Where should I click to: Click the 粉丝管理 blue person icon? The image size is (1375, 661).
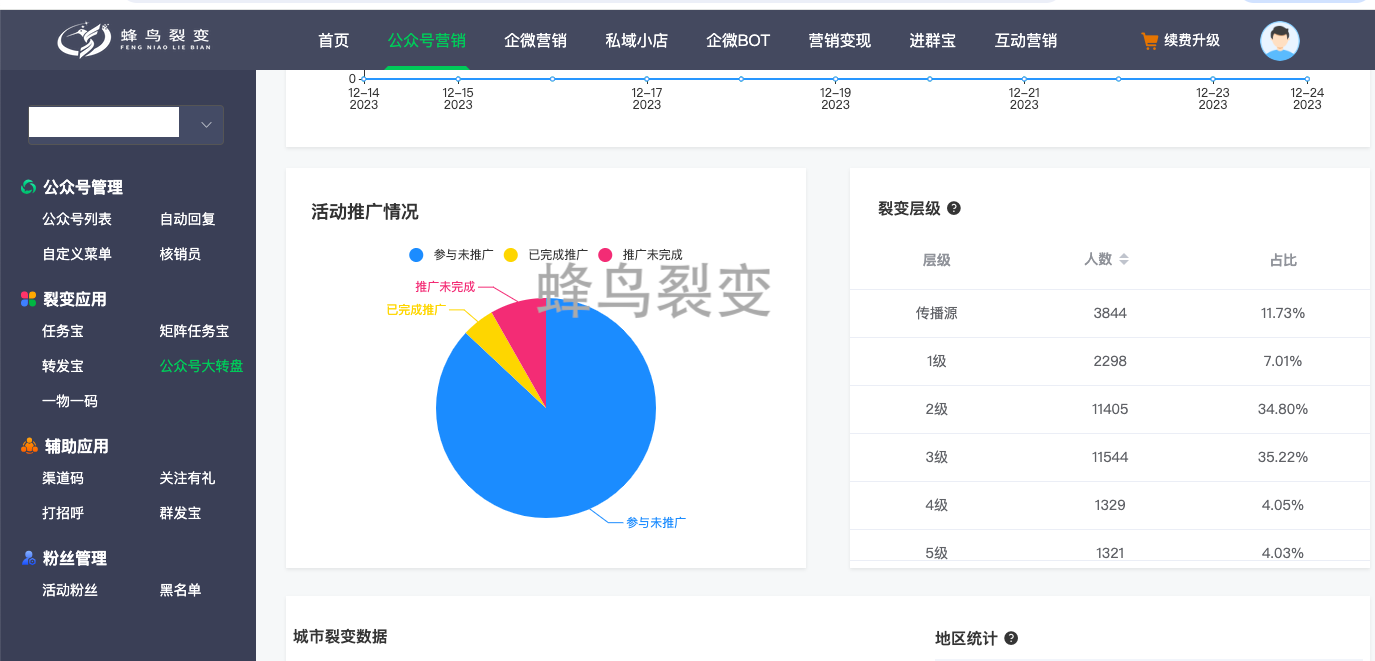pyautogui.click(x=28, y=558)
